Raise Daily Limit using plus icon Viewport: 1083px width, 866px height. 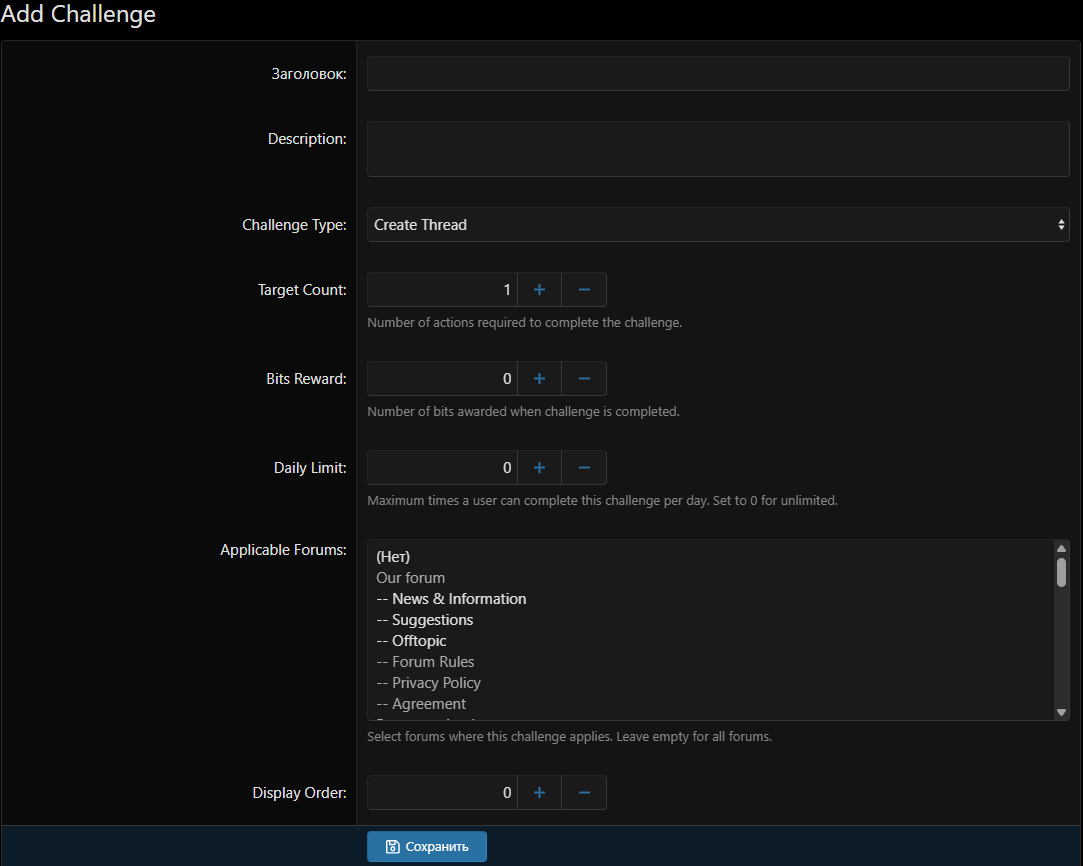(539, 467)
